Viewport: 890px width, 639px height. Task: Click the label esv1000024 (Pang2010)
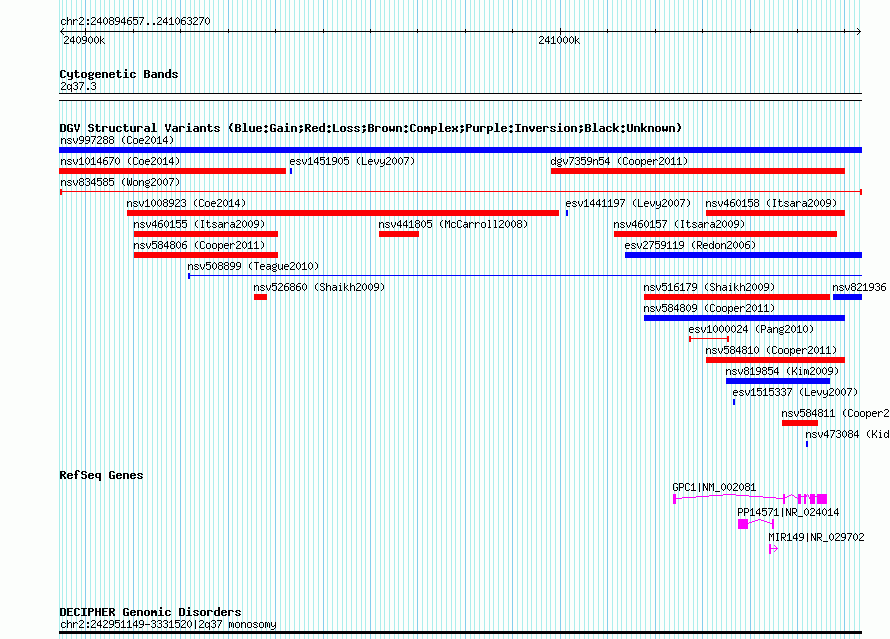click(x=751, y=329)
